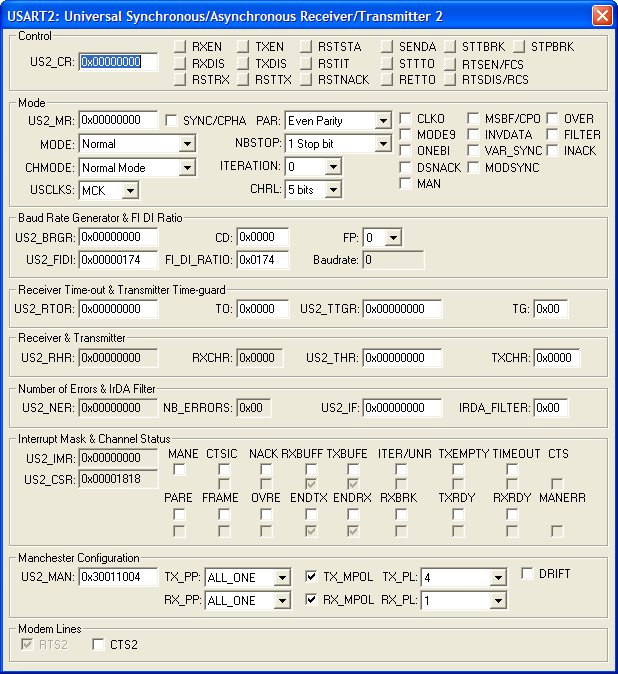The image size is (618, 674).
Task: Tick the SENDA checkbox
Action: click(387, 46)
